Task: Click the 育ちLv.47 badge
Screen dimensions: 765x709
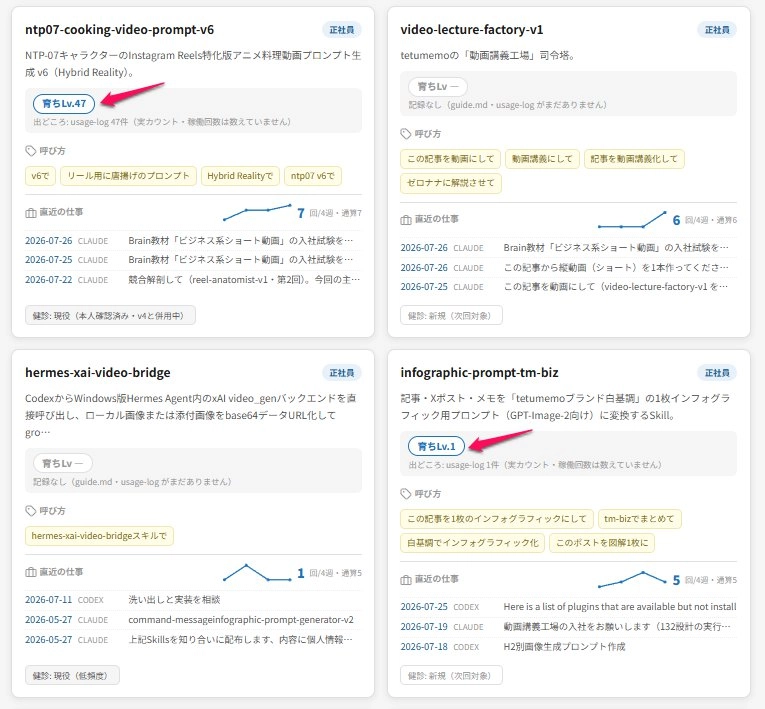Action: click(x=64, y=103)
